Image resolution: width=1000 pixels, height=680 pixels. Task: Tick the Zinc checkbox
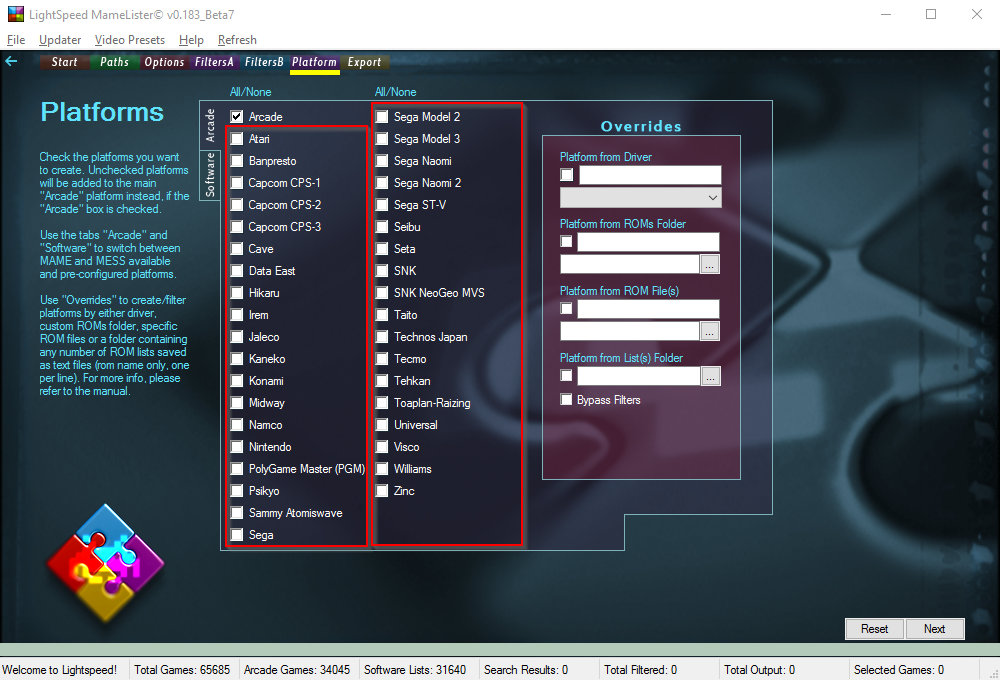click(x=381, y=491)
